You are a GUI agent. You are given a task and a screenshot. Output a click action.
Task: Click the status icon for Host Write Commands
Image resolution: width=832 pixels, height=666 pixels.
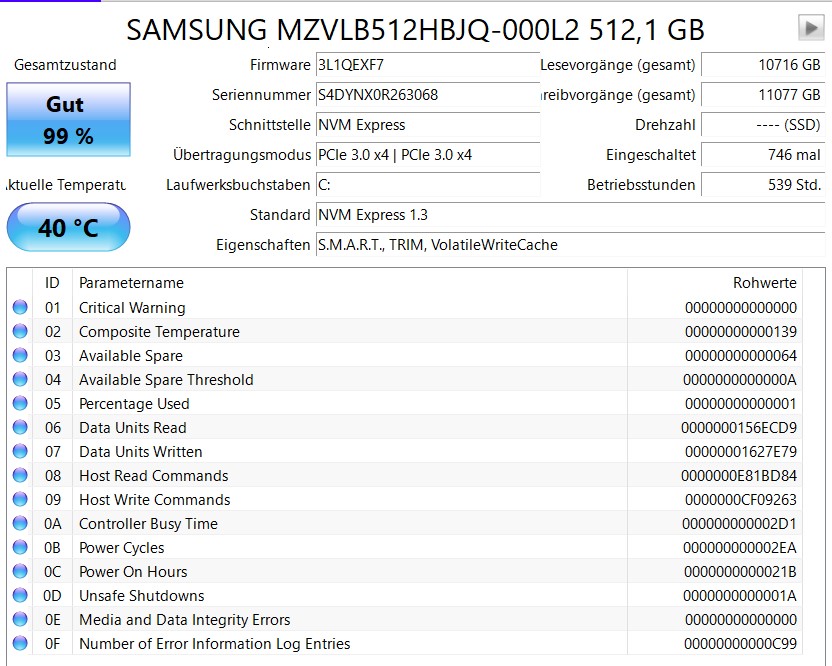20,499
